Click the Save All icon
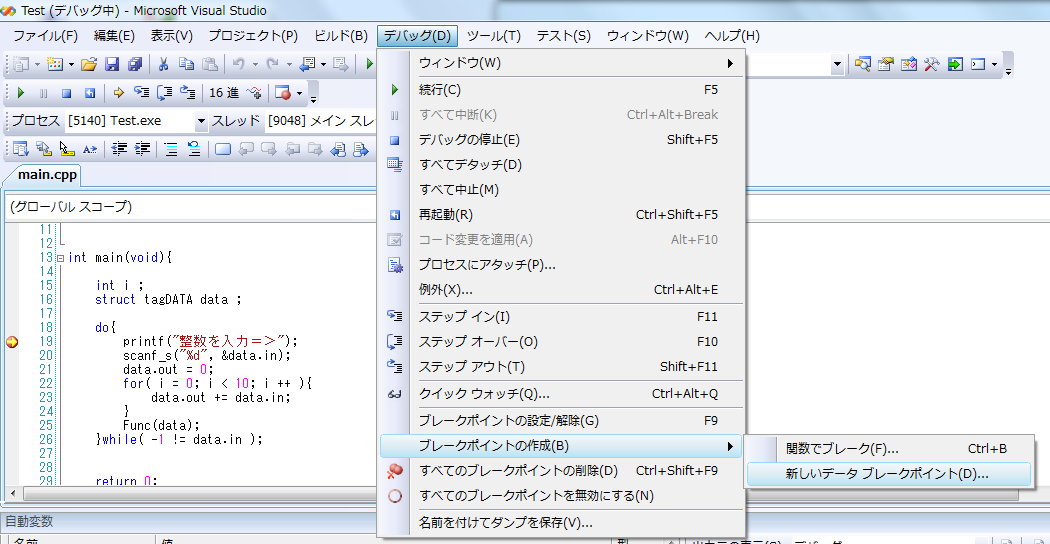The image size is (1050, 544). point(135,64)
